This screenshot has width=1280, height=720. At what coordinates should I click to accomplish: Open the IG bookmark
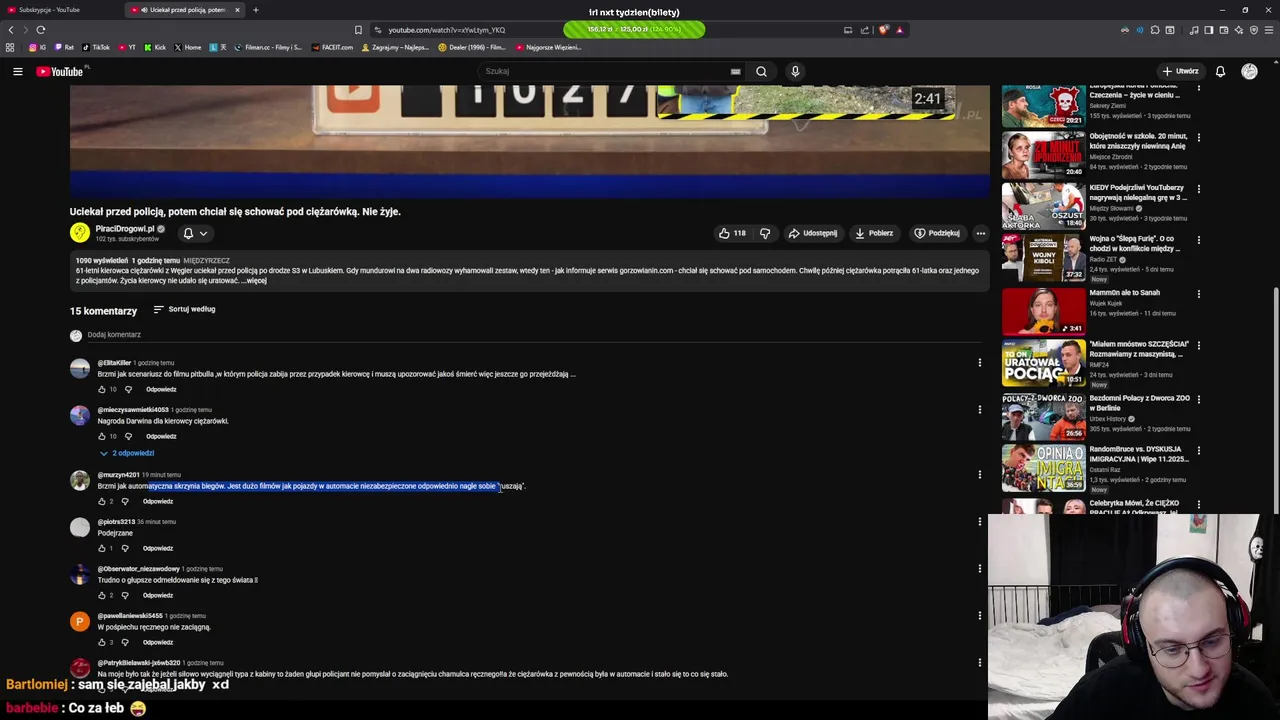[39, 47]
